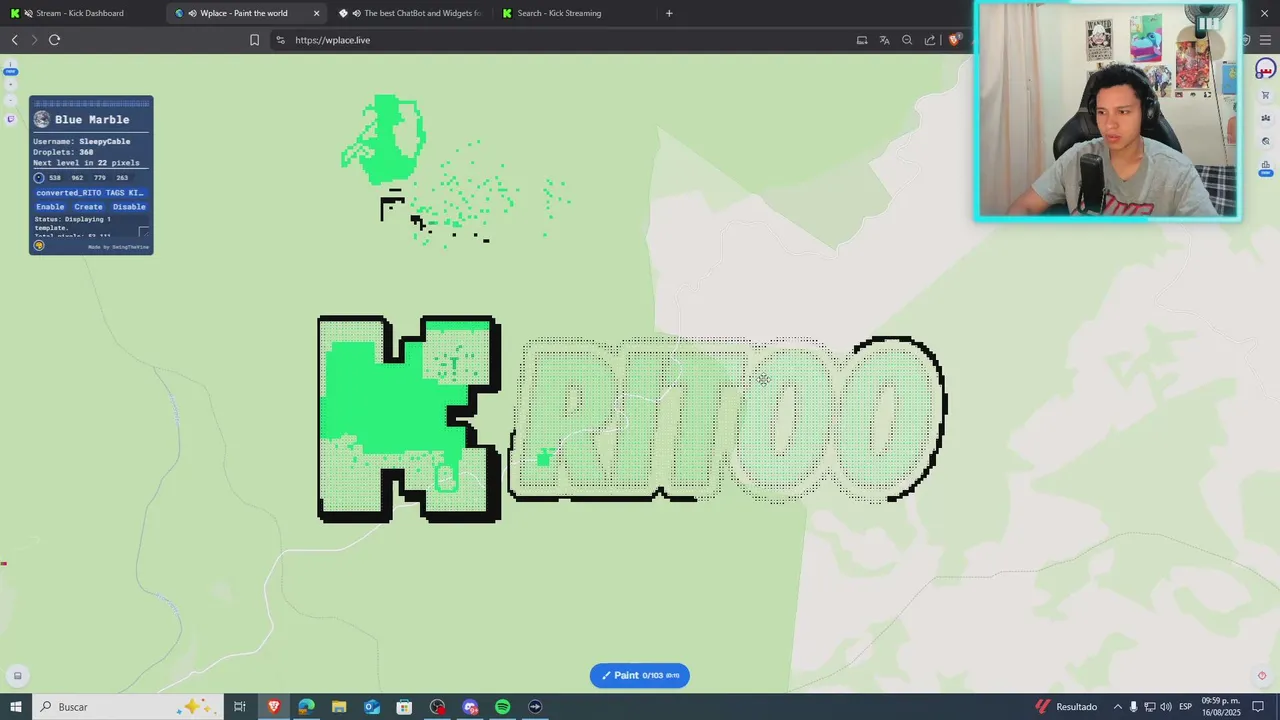Switch to The best ChatBot and Widgets tab
The image size is (1280, 720).
click(412, 13)
